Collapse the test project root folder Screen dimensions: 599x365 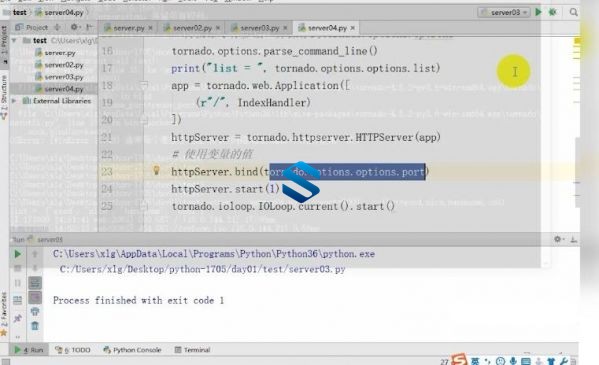(14, 40)
